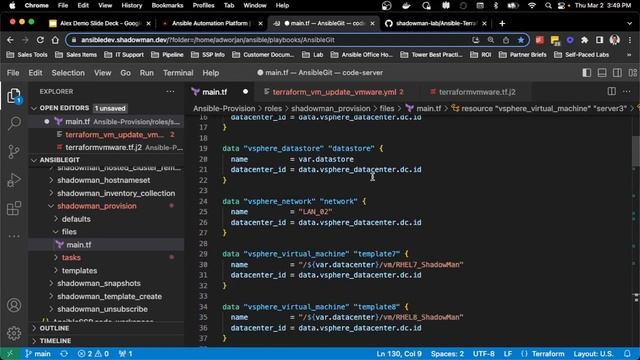The image size is (640, 360).
Task: Open the Go menu in code-server
Action: (x=125, y=73)
